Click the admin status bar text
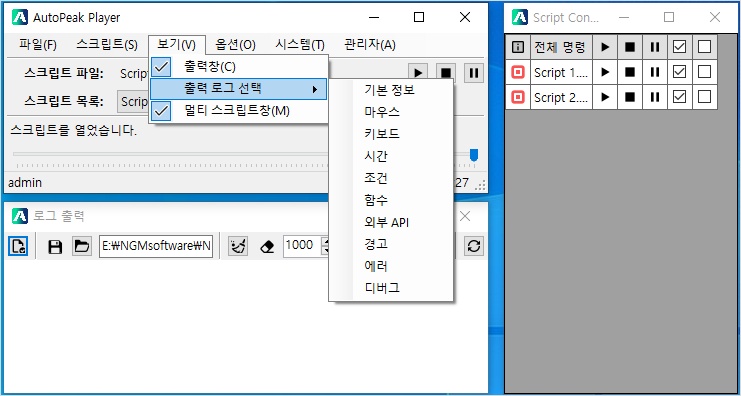The image size is (741, 396). click(x=25, y=182)
